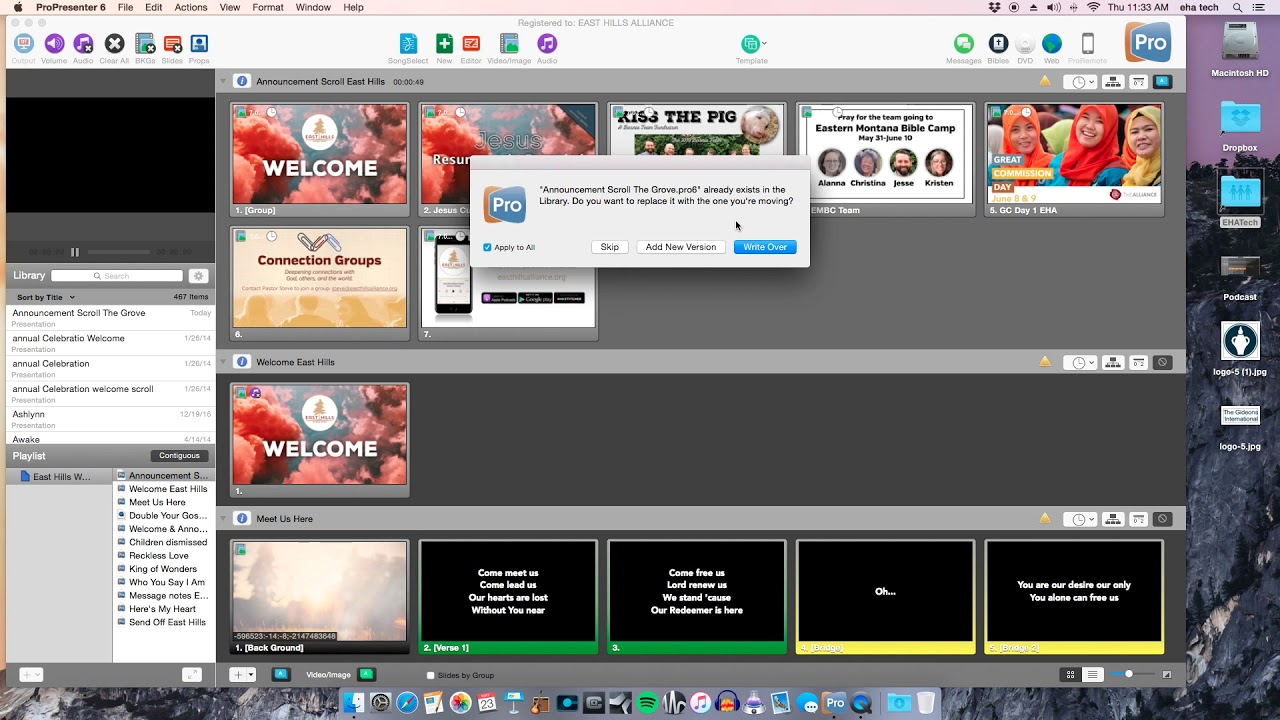Viewport: 1280px width, 720px height.
Task: Open the Messages panel
Action: tap(964, 44)
